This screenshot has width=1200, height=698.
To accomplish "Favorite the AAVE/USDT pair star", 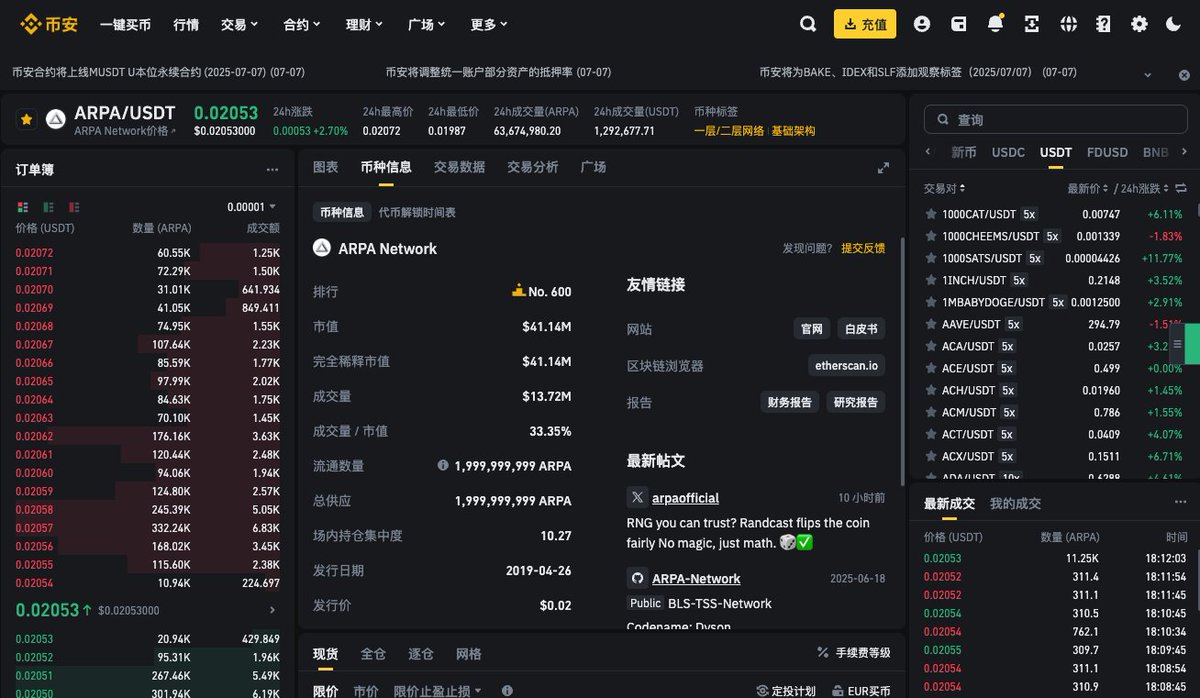I will click(931, 324).
